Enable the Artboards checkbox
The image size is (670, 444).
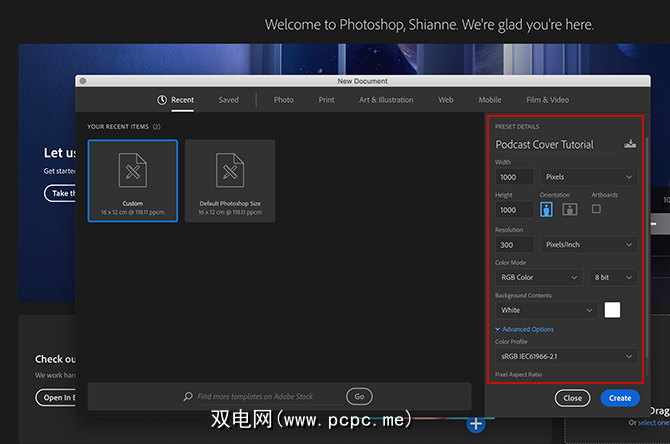coord(596,209)
